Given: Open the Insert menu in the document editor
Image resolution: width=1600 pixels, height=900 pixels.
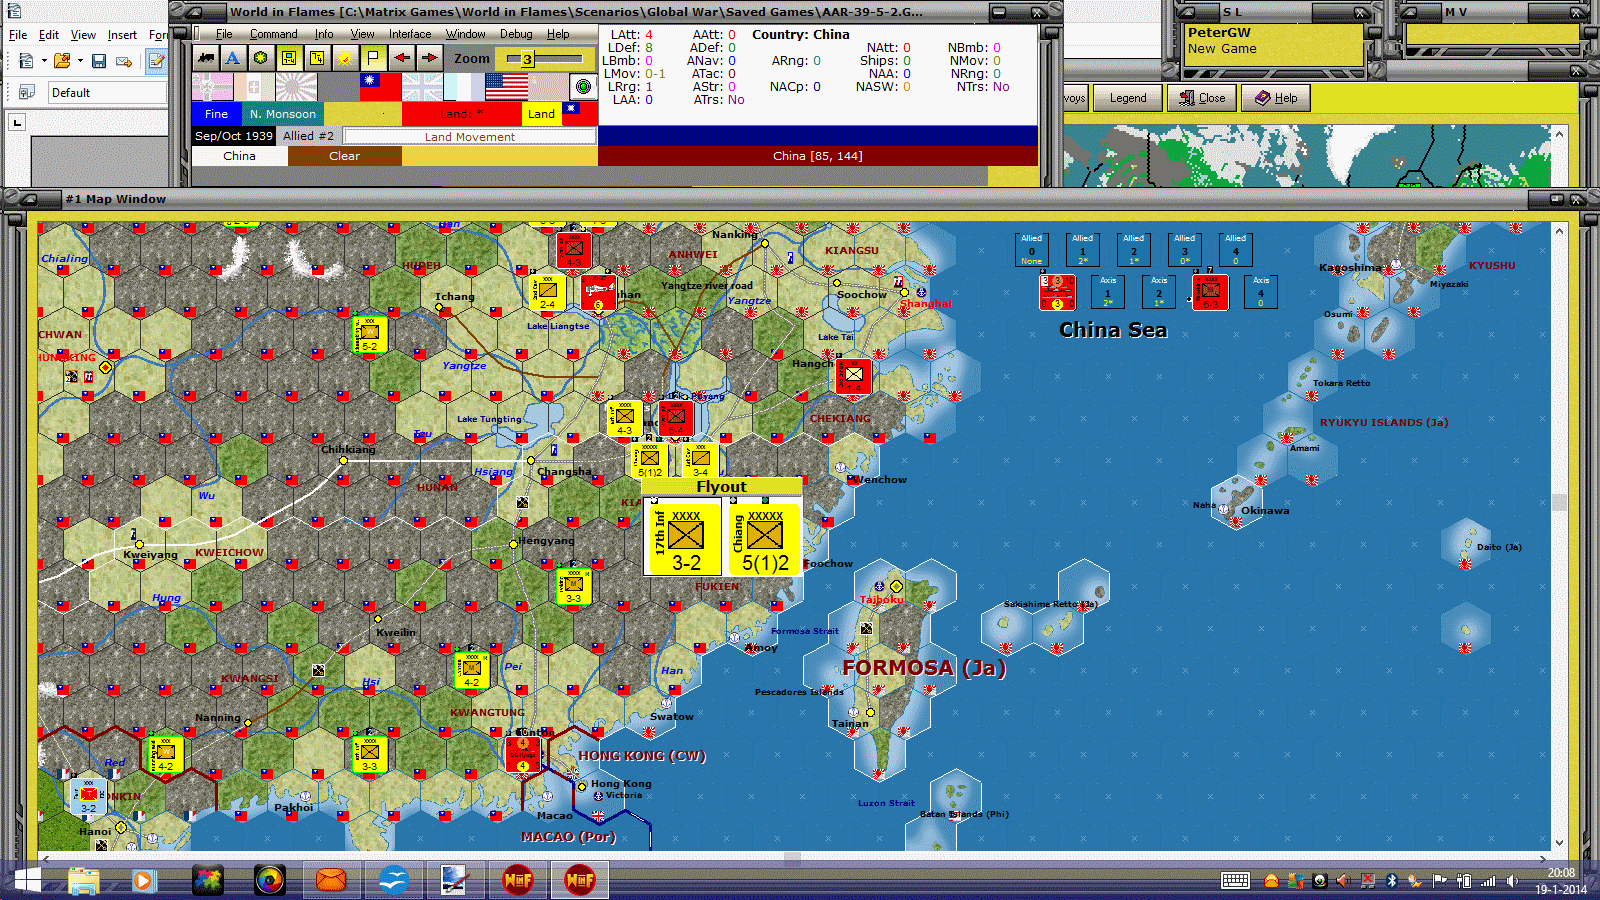Looking at the screenshot, I should 122,35.
